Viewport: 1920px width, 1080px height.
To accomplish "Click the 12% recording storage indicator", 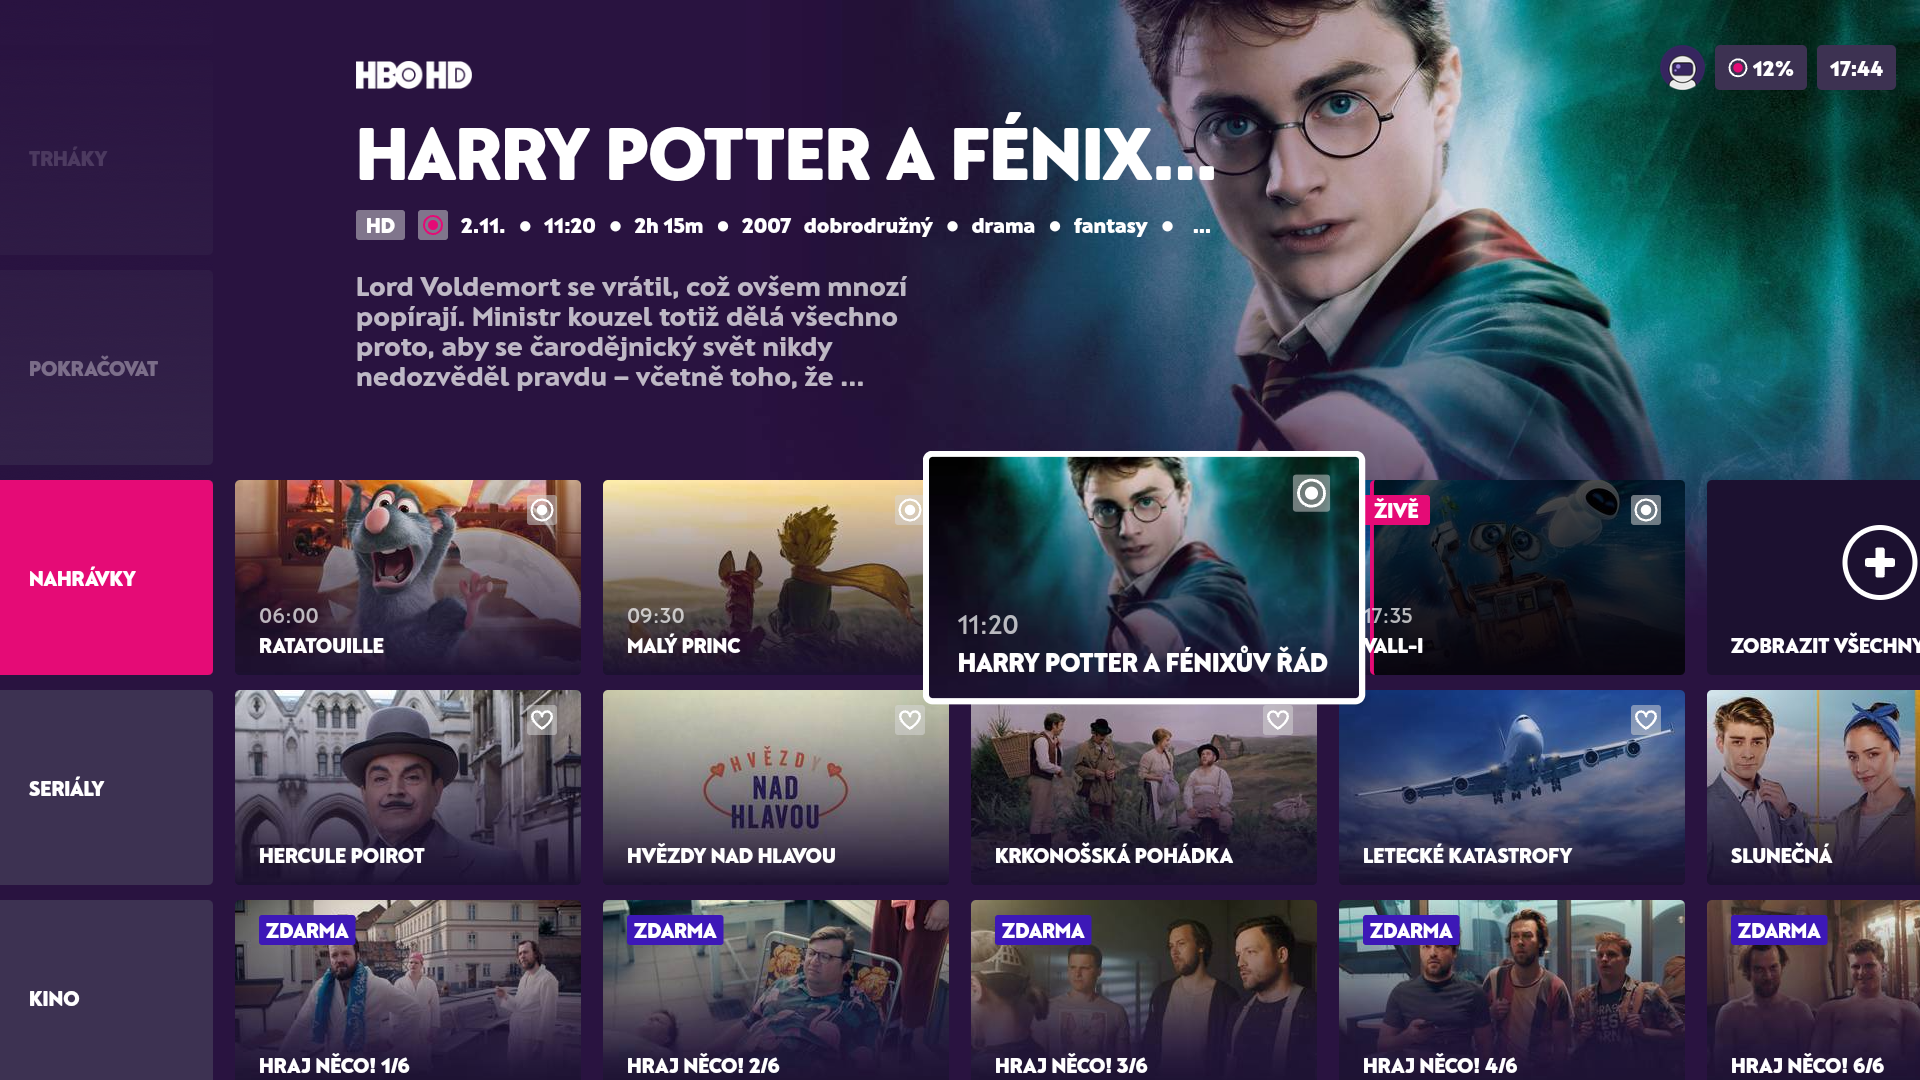I will click(x=1760, y=68).
